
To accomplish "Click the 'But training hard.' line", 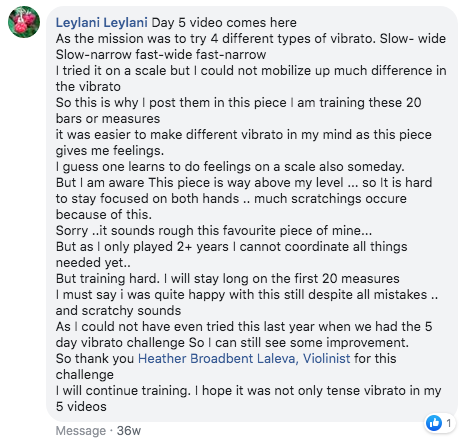I will click(x=227, y=279).
